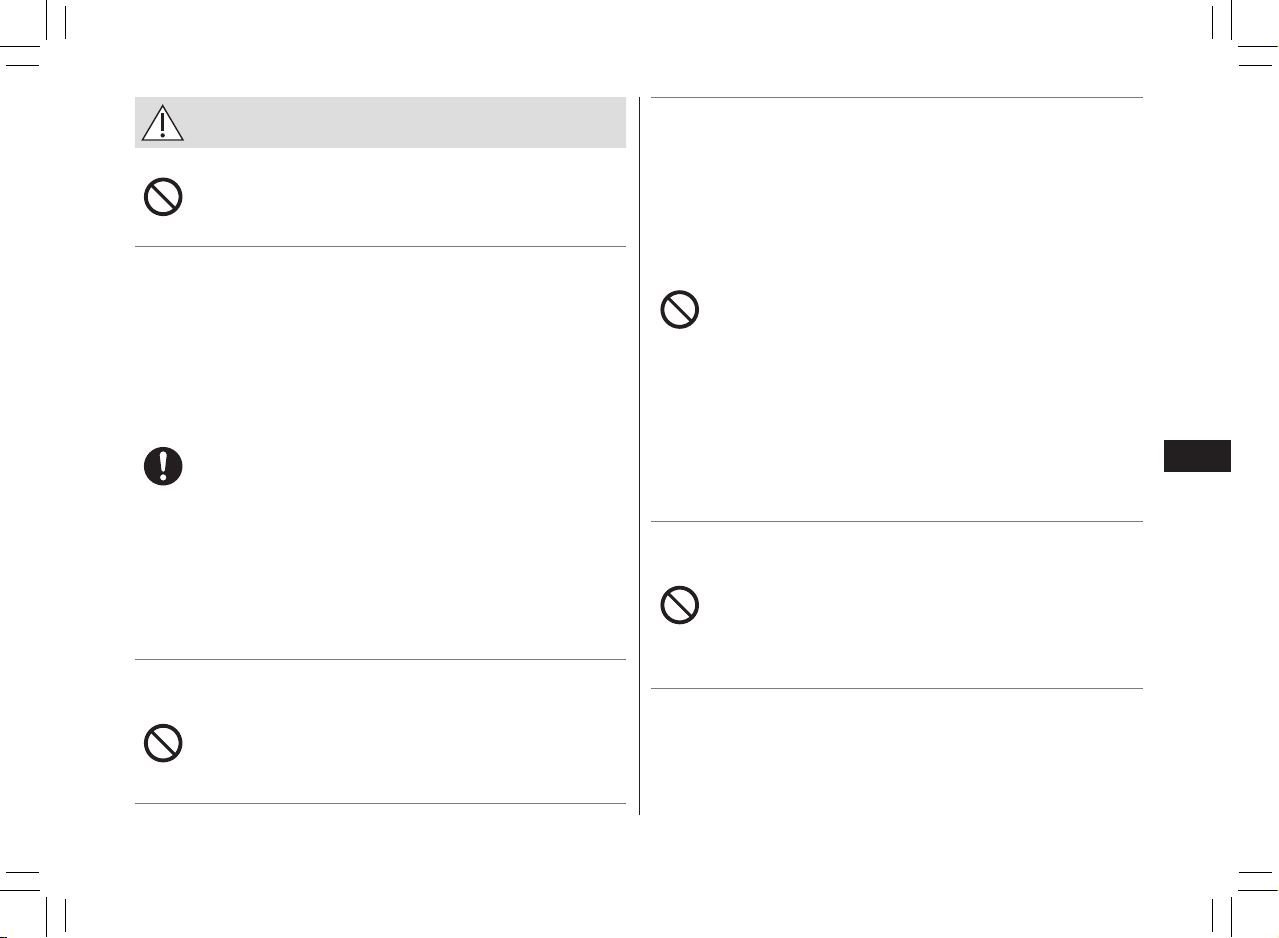The image size is (1279, 938).
Task: Click the gray header bar beside warning triangle
Action: click(380, 122)
